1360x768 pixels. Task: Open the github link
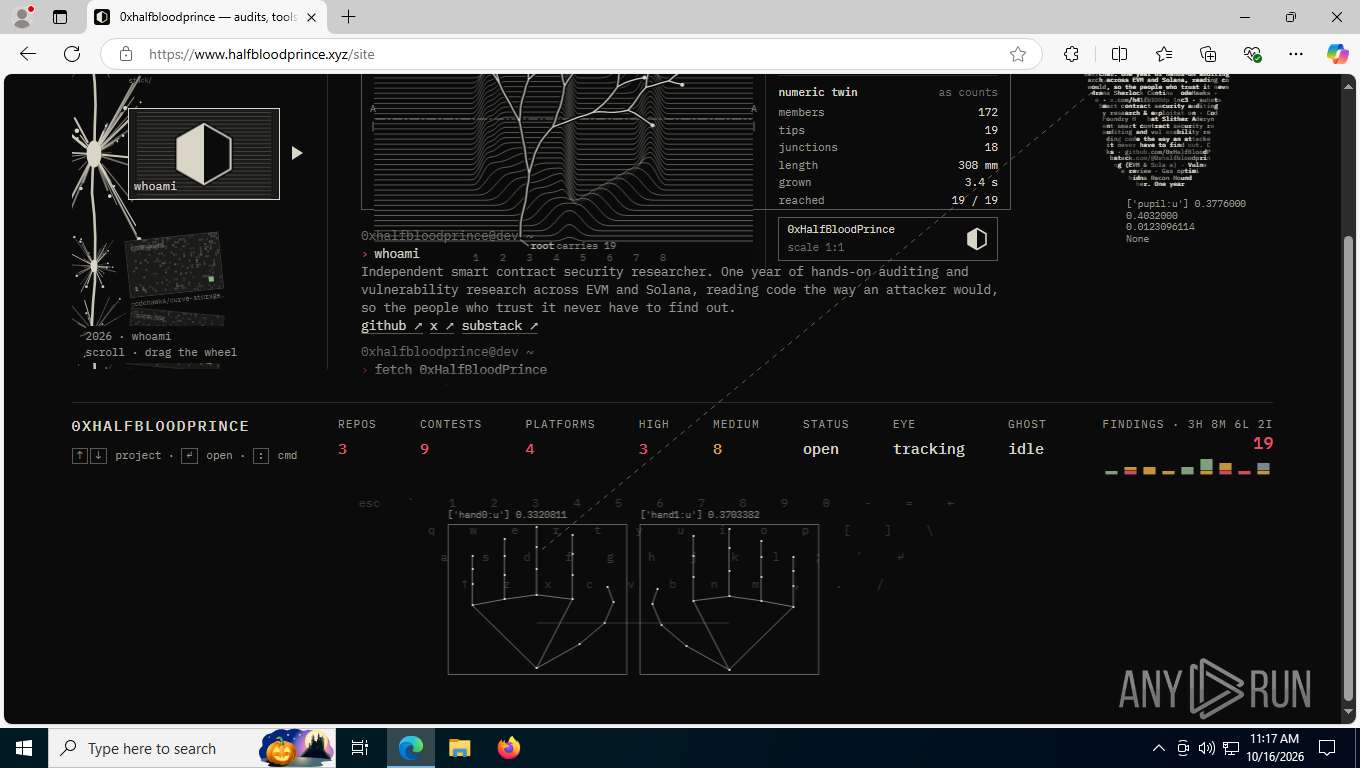tap(391, 326)
